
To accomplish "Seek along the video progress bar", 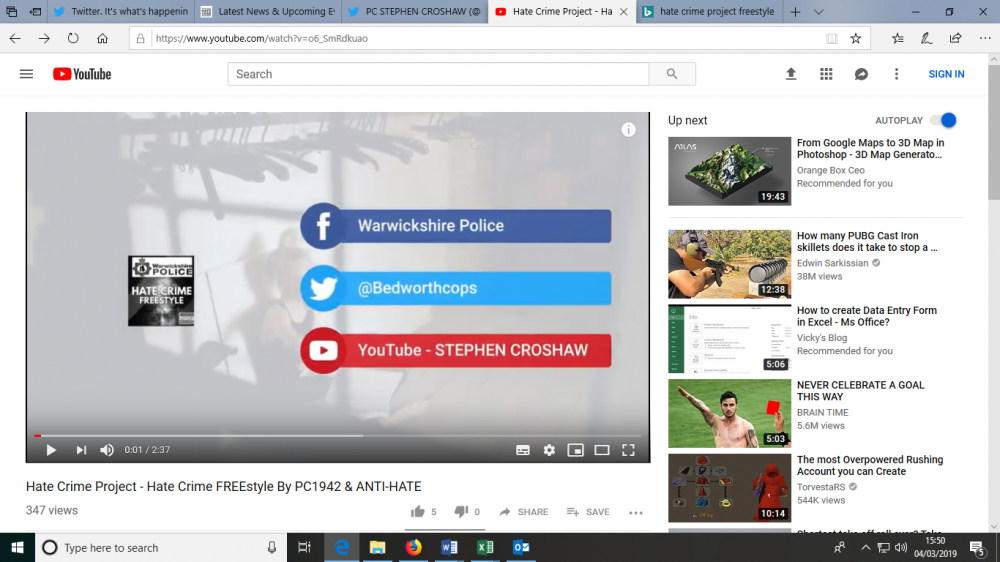I will click(x=338, y=436).
